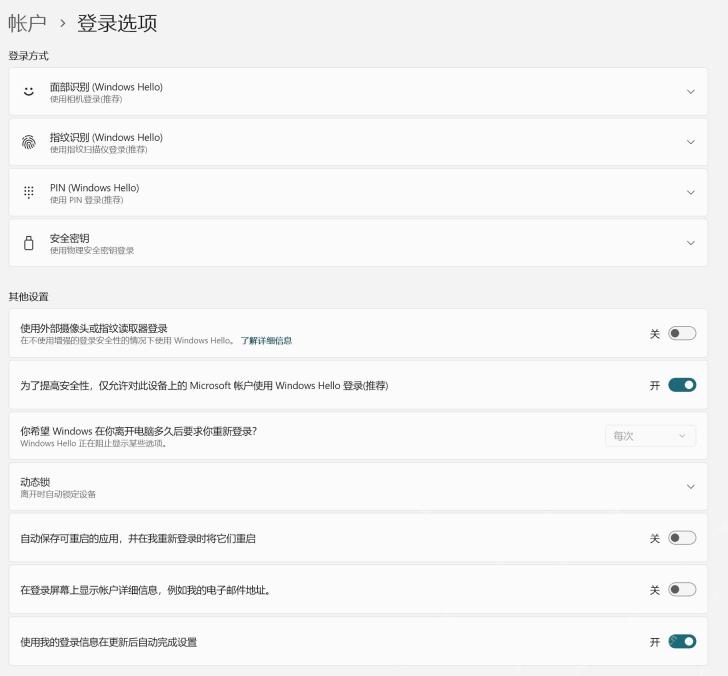Click 指纹识别 (Windows Hello) label

click(106, 137)
